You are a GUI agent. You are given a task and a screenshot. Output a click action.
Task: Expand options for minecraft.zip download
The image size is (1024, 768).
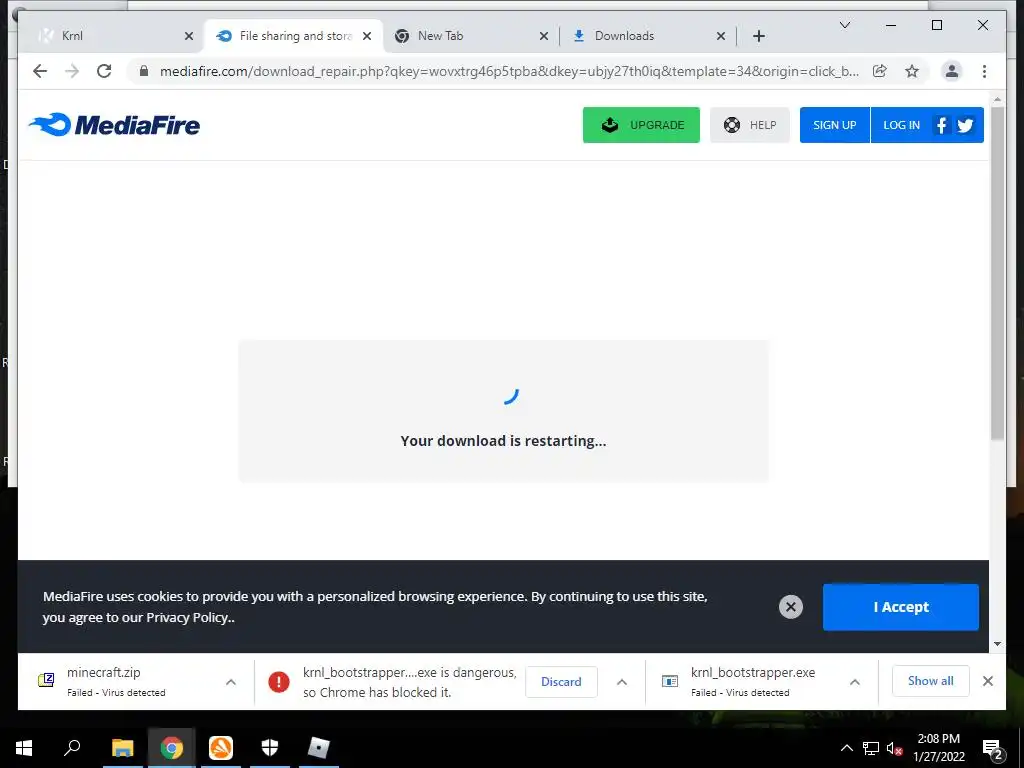tap(231, 682)
